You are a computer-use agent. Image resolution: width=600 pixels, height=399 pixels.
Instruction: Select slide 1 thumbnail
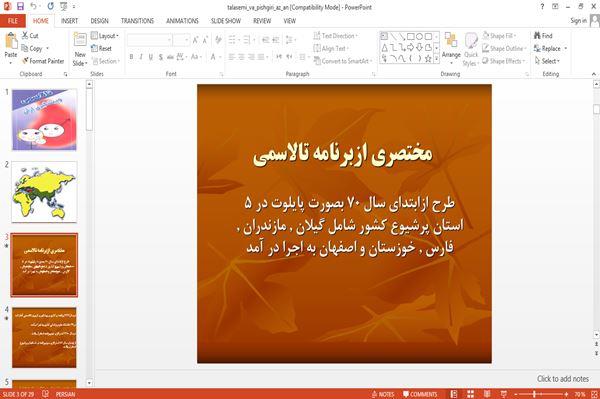(x=44, y=119)
